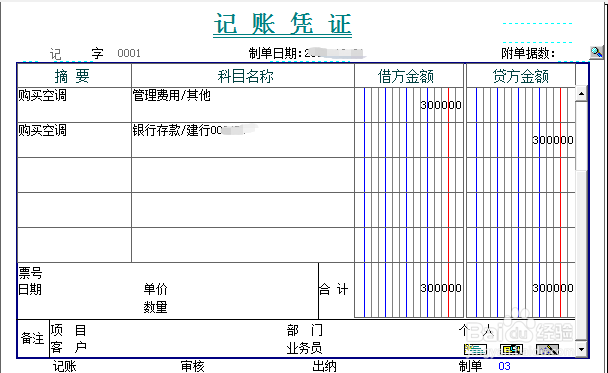Click the 合计 credit total 300000
This screenshot has height=373, width=608.
pyautogui.click(x=553, y=288)
